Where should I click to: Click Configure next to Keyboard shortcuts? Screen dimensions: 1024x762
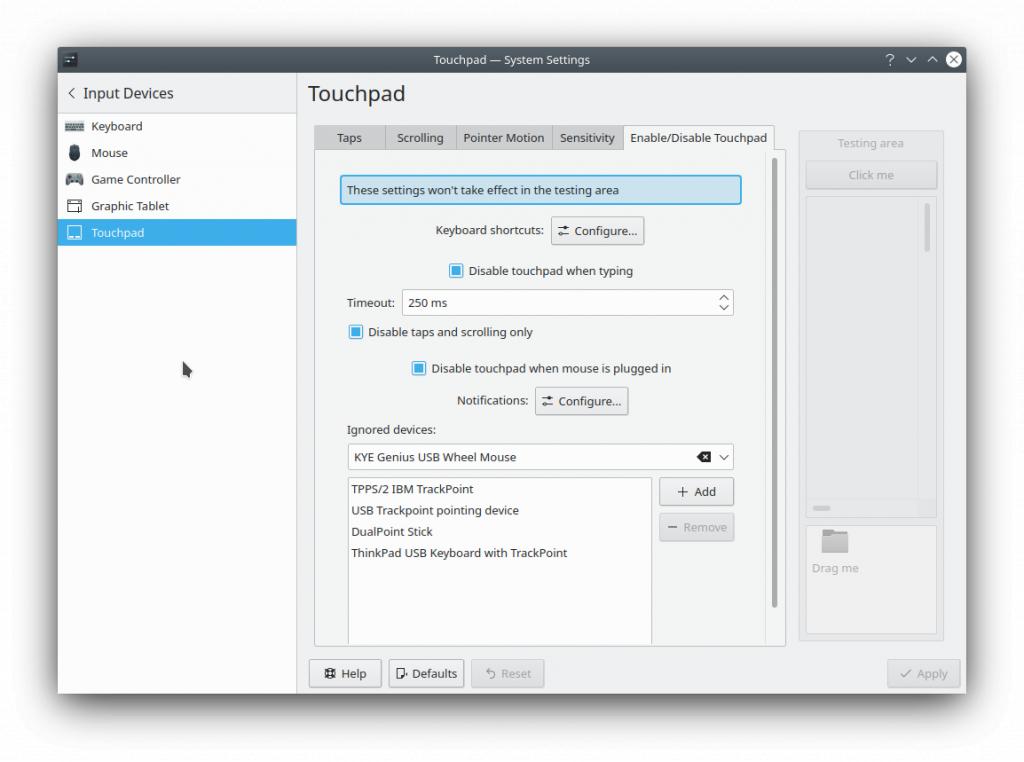pyautogui.click(x=597, y=231)
